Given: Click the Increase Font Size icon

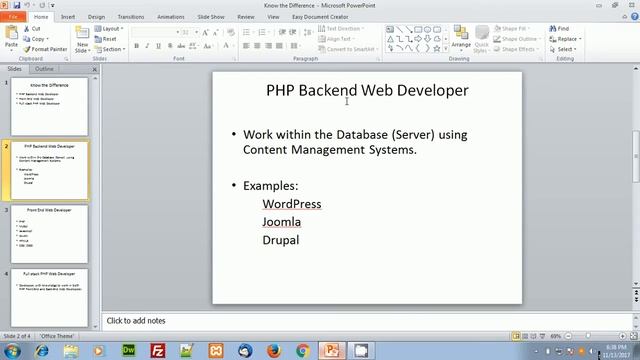Looking at the screenshot, I should pos(205,32).
